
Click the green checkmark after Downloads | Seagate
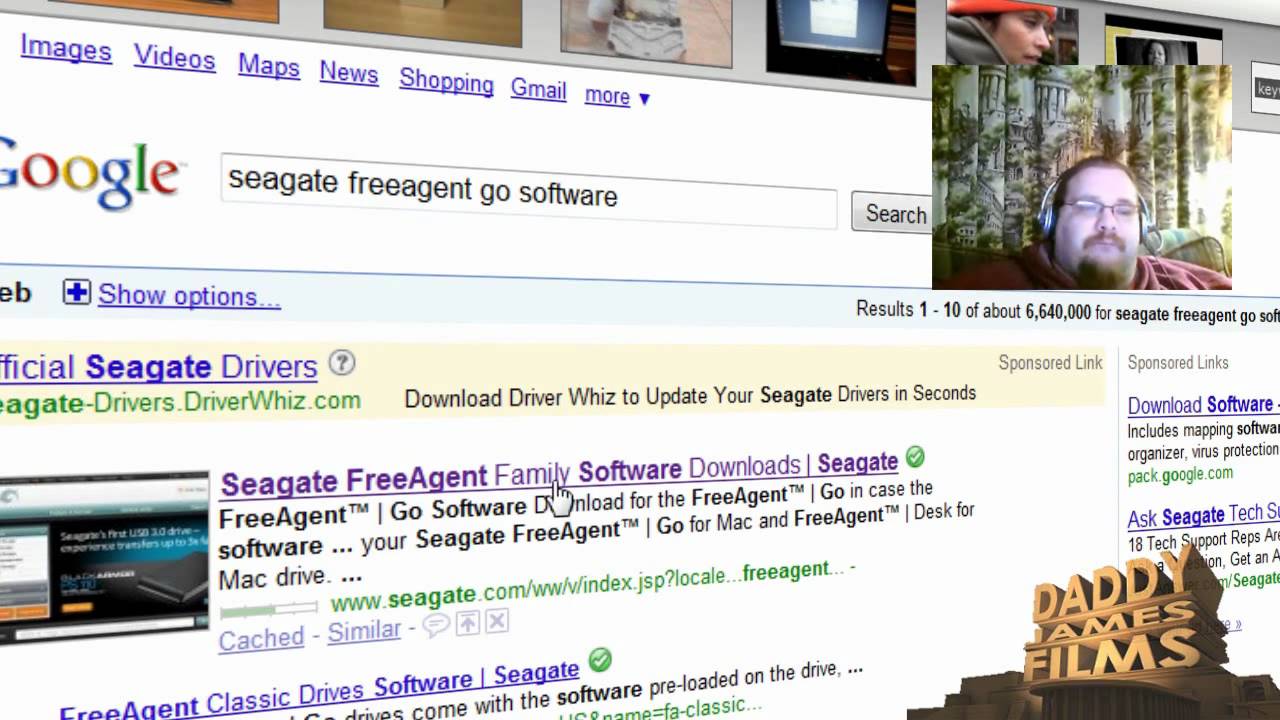[915, 458]
